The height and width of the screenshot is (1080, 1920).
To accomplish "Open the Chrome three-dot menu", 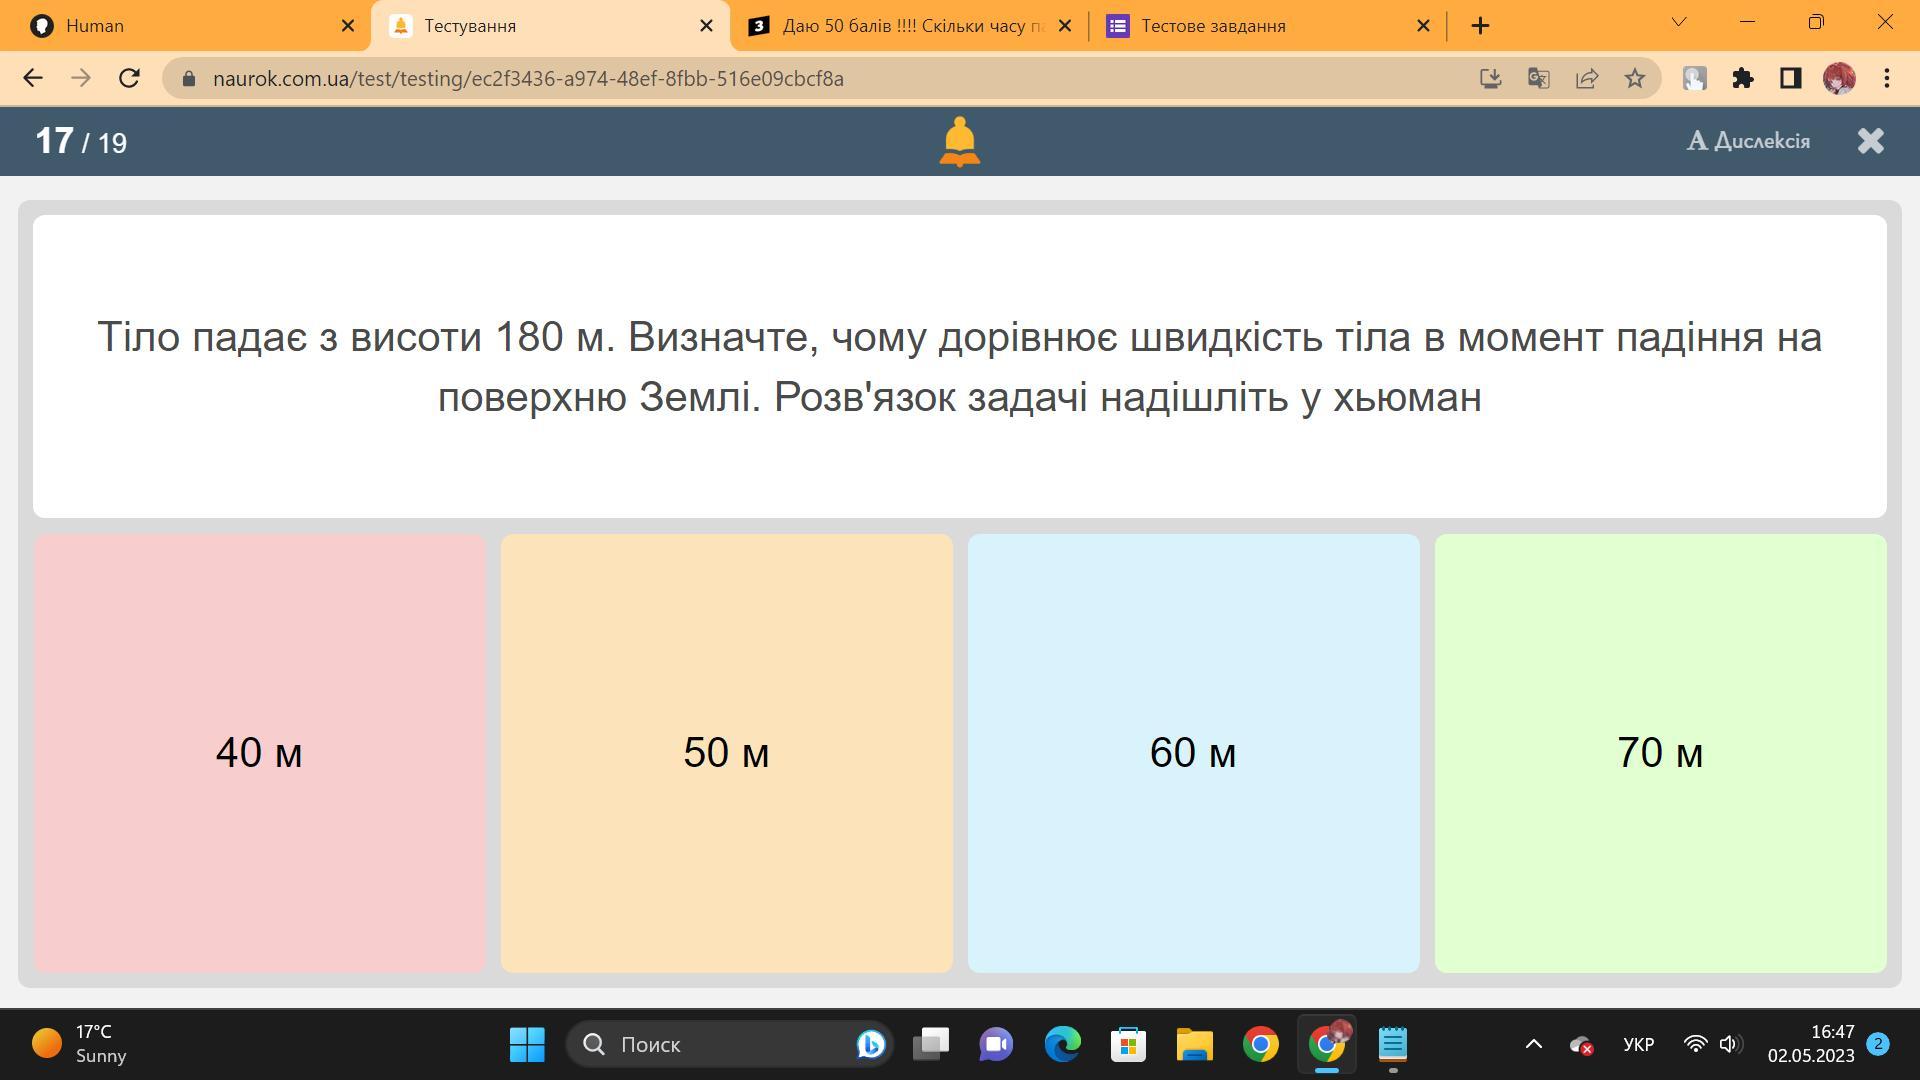I will click(1886, 78).
